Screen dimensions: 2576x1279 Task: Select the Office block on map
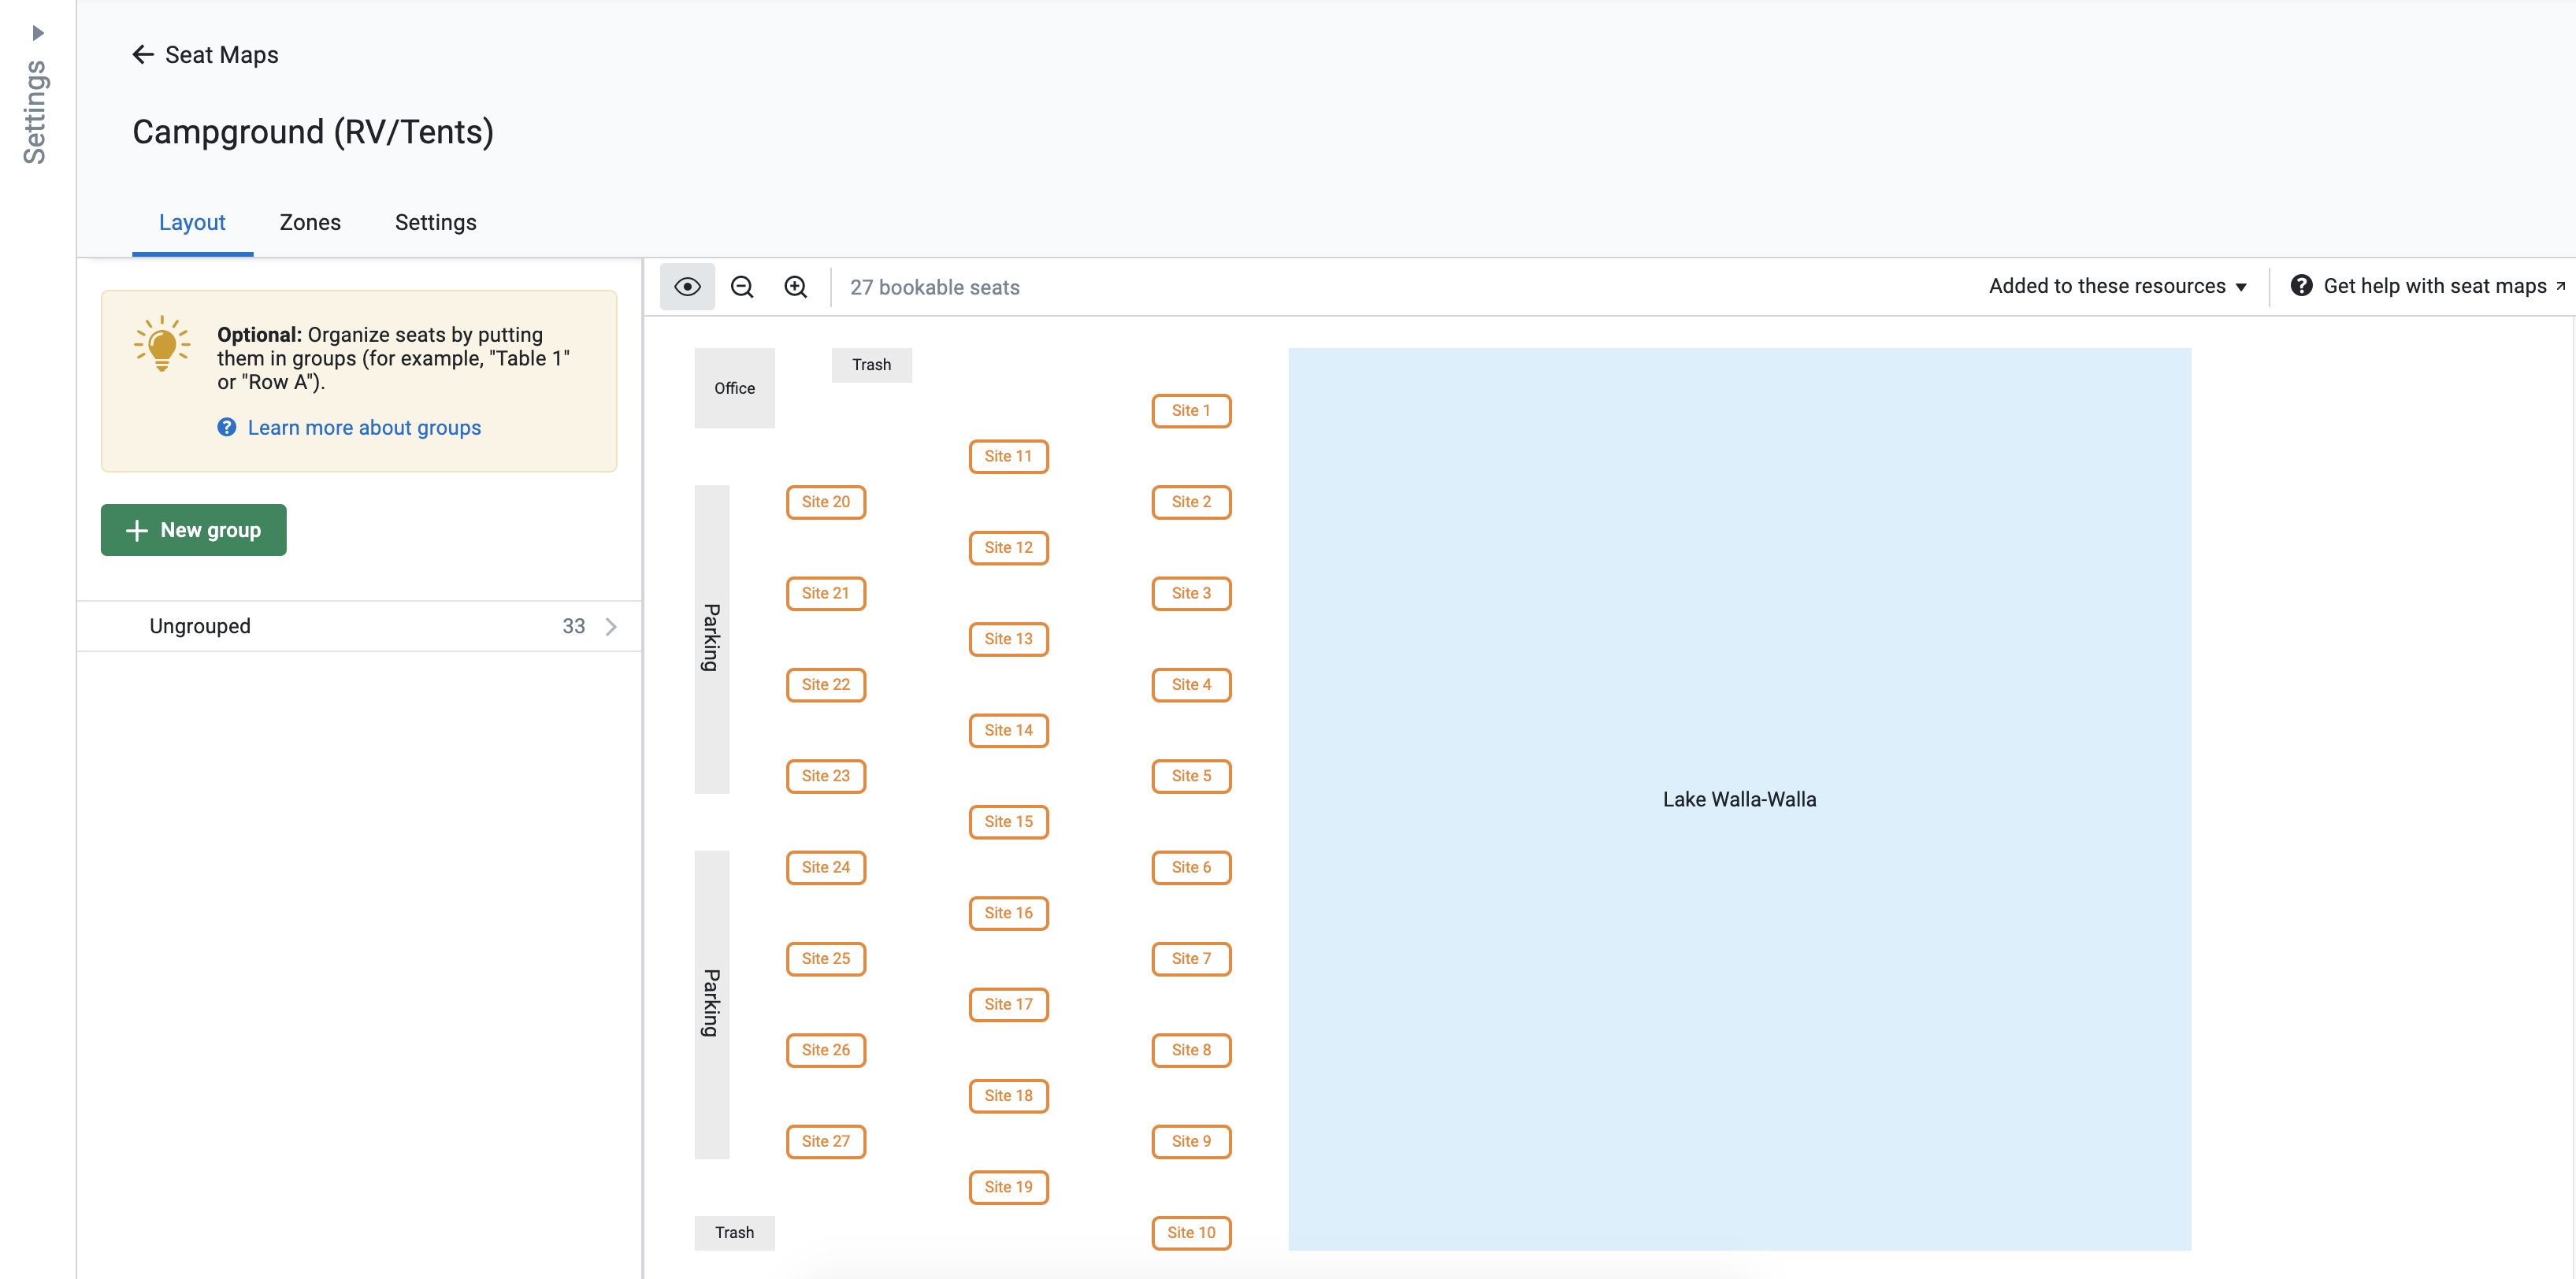pyautogui.click(x=734, y=388)
